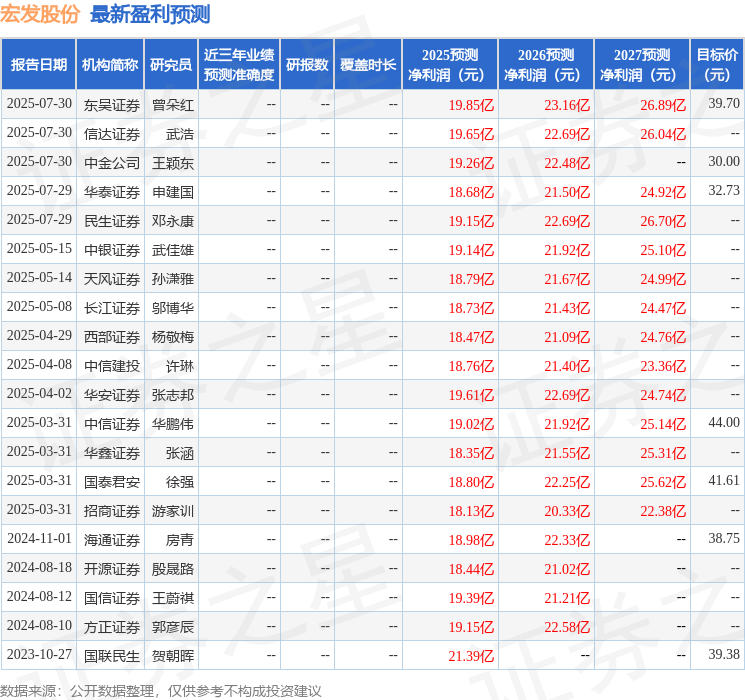
Task: Click the 数据来源 footer note
Action: click(x=160, y=690)
